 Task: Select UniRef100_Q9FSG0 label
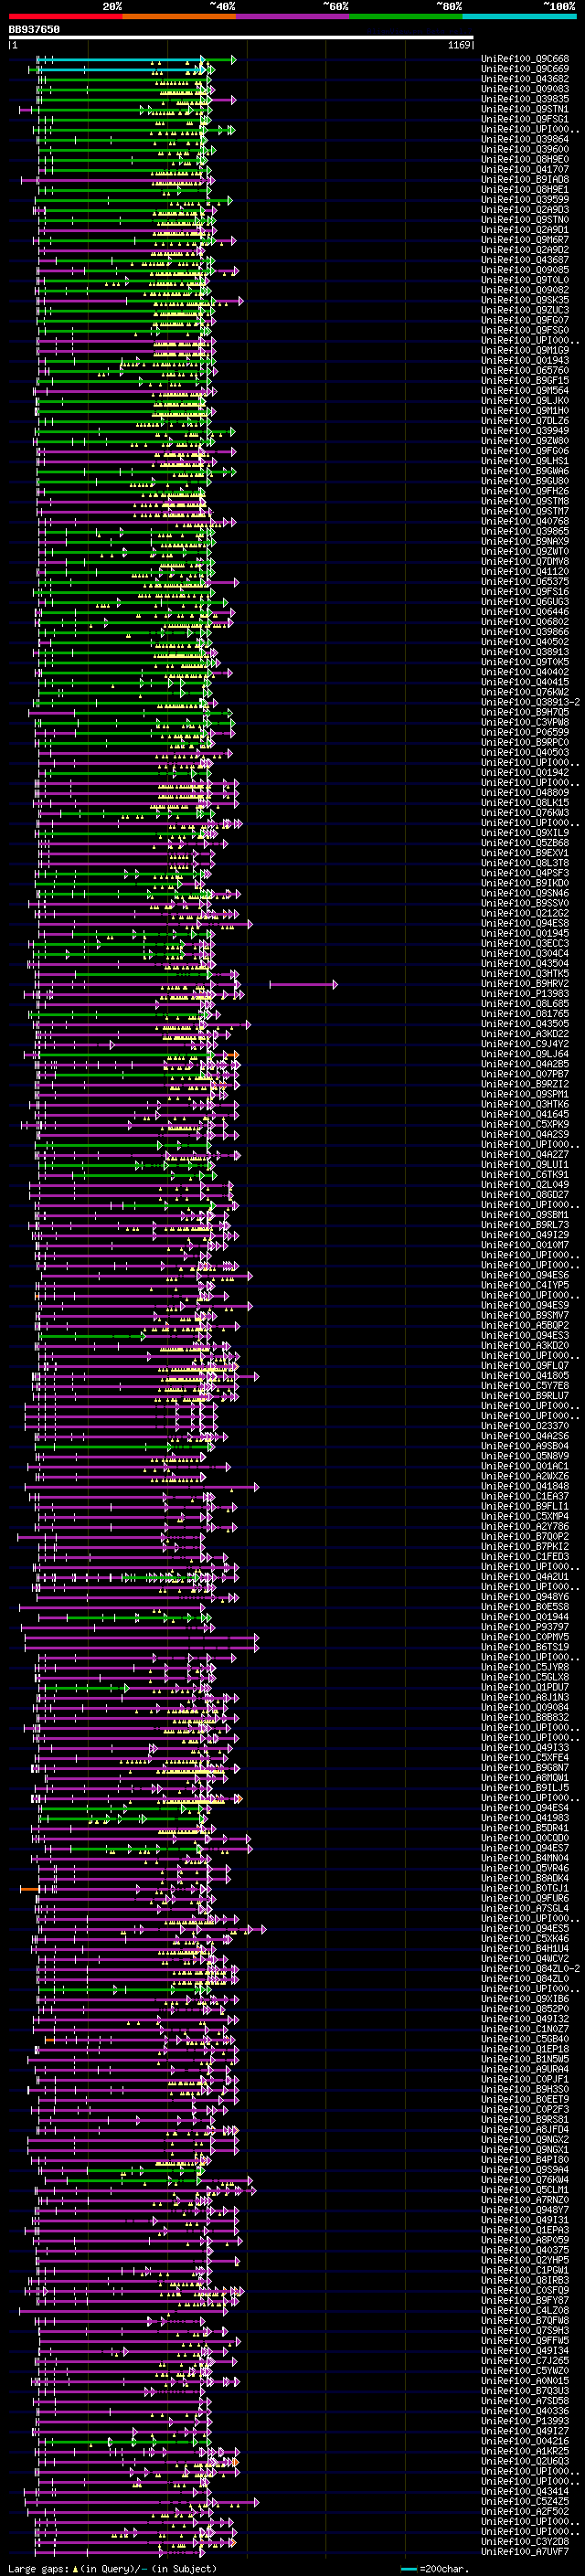point(525,330)
